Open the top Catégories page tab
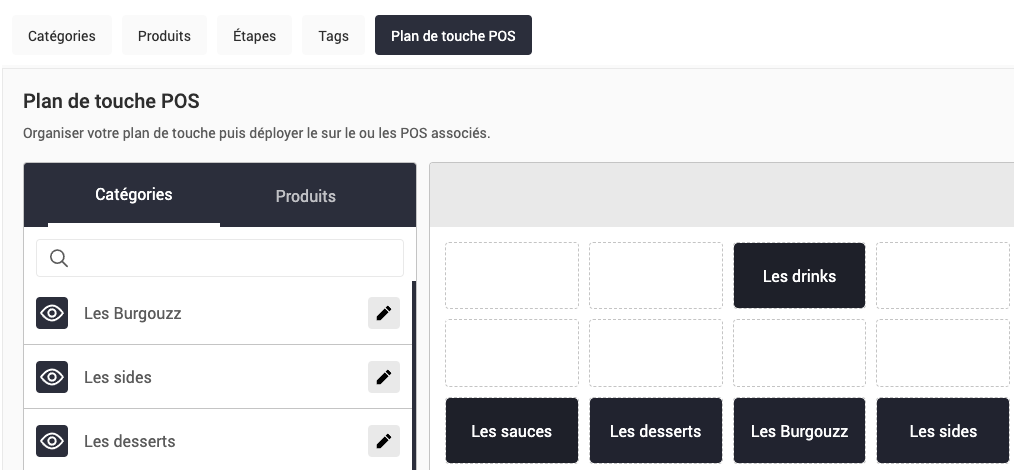The image size is (1014, 470). point(62,36)
